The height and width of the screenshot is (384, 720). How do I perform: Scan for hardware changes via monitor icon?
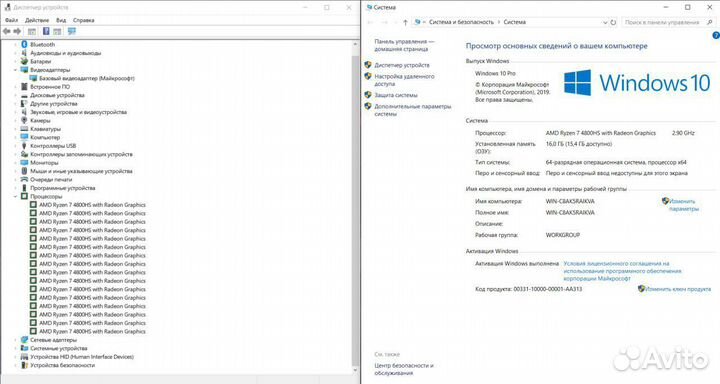[x=72, y=31]
